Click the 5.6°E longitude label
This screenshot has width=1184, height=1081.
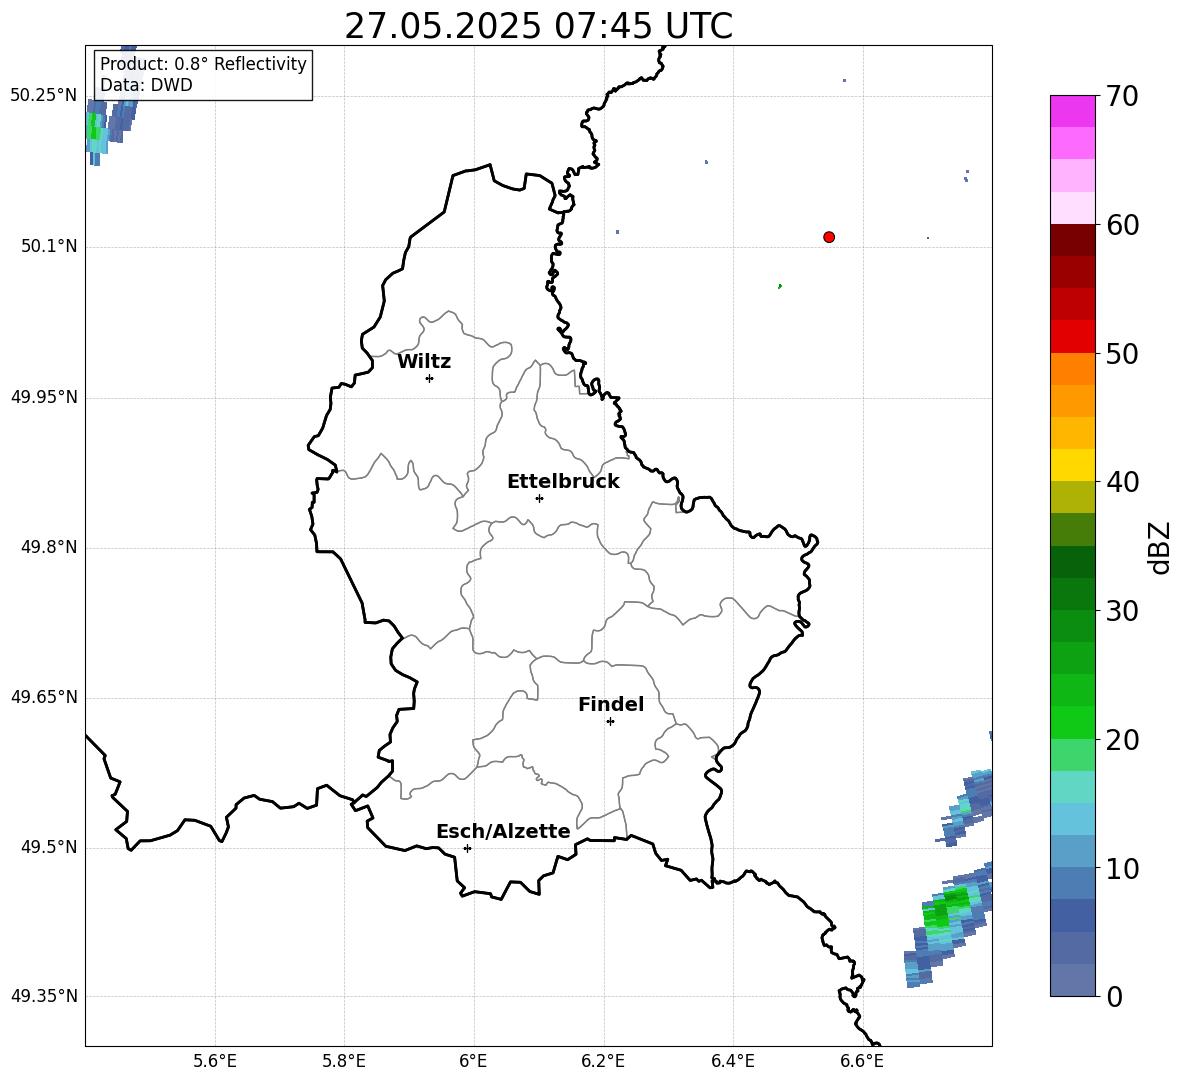pyautogui.click(x=215, y=1061)
